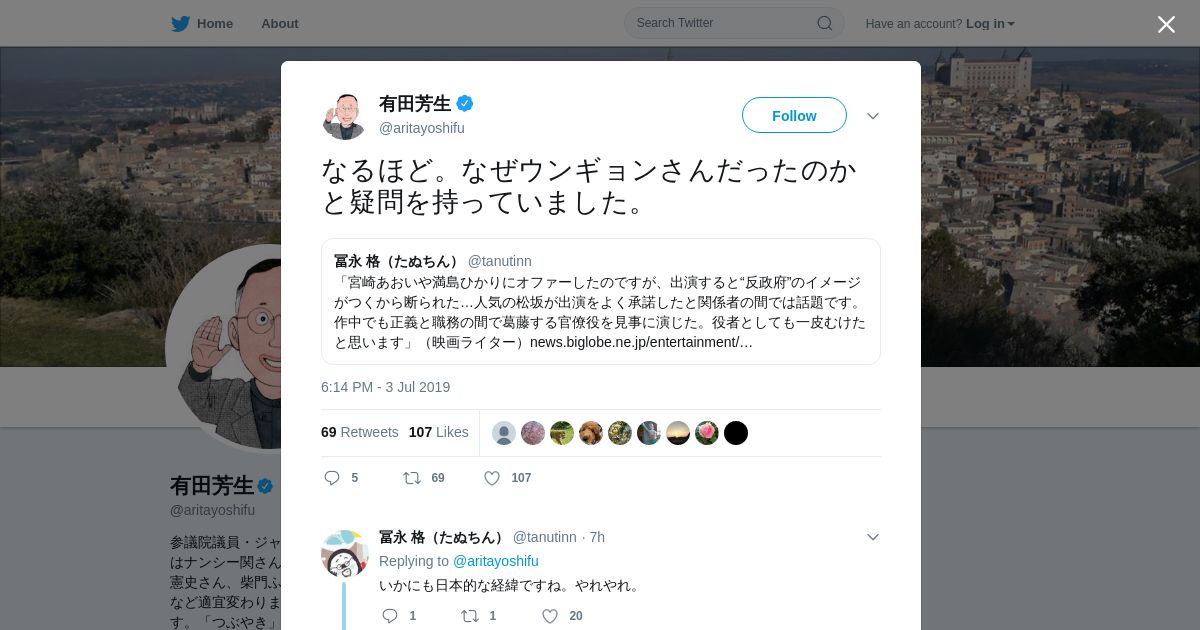
Task: Retweet the tanutinn reply
Action: point(470,616)
